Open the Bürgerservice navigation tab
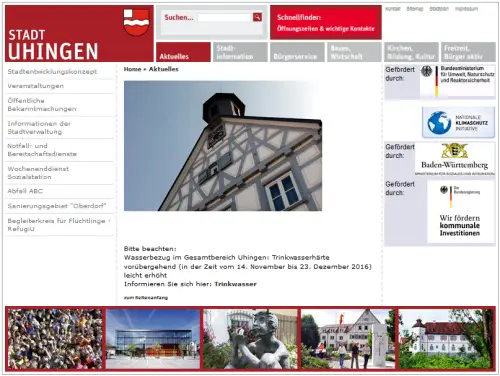500x376 pixels. [297, 52]
